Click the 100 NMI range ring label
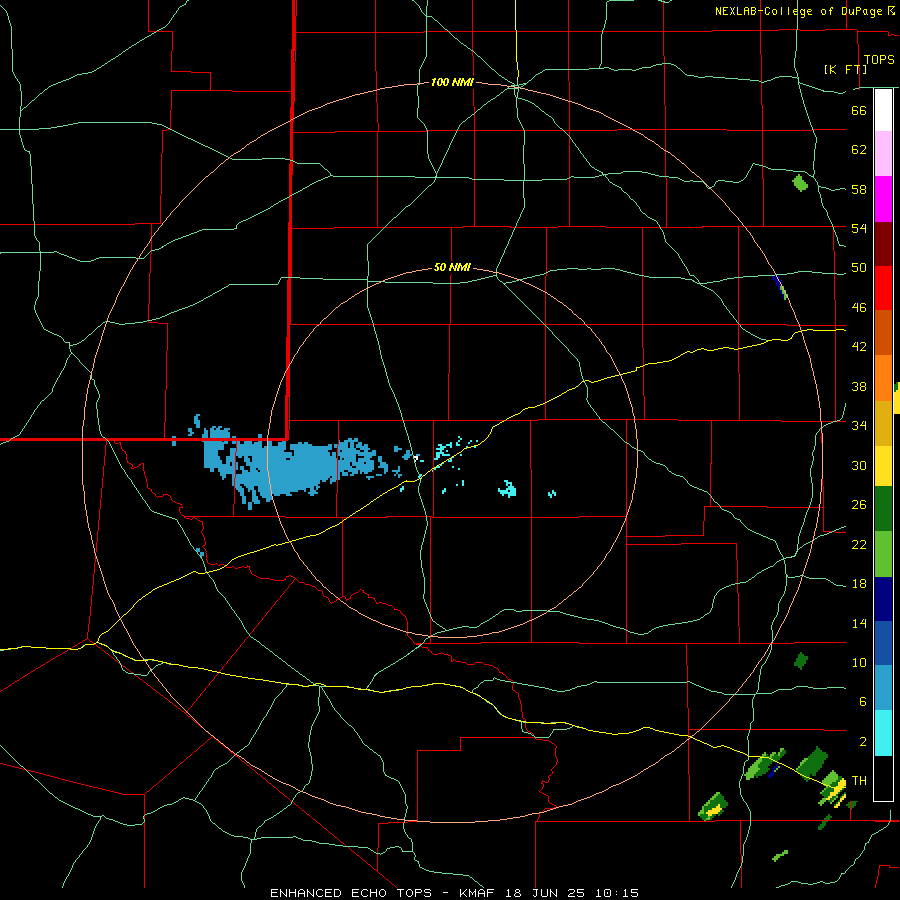The image size is (900, 900). tap(452, 83)
